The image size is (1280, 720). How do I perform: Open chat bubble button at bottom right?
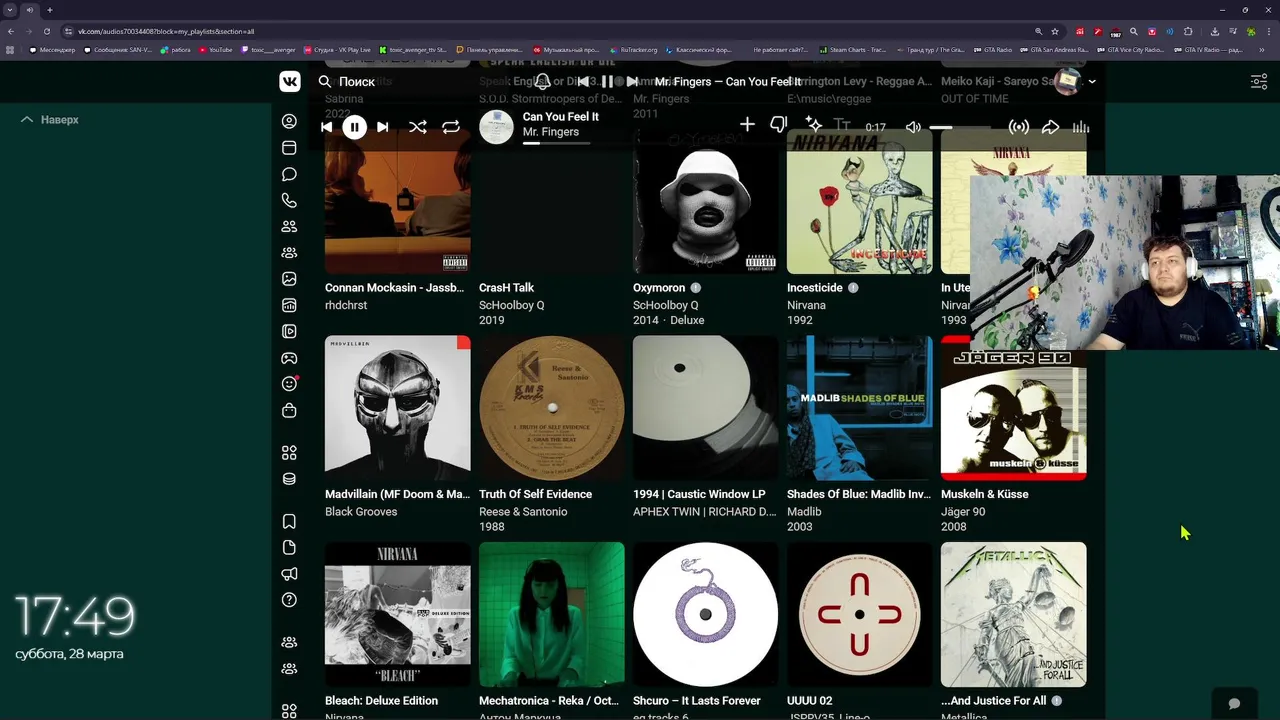1234,704
